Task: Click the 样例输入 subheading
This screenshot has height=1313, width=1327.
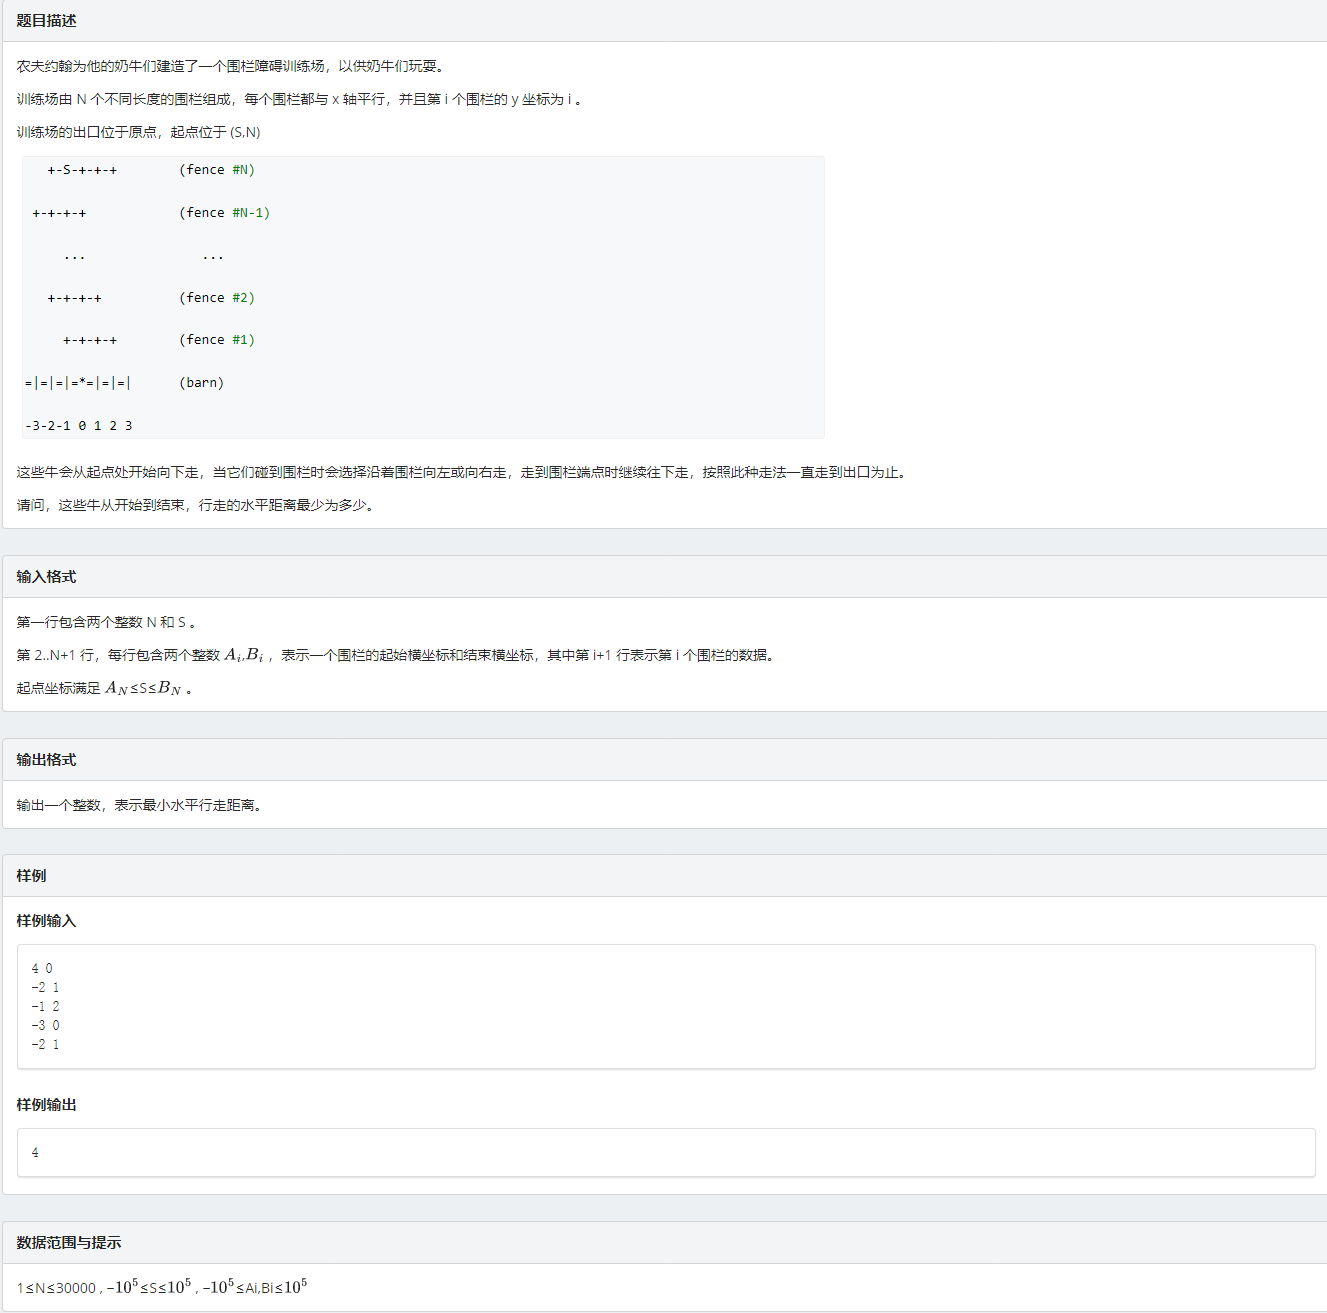Action: click(46, 921)
